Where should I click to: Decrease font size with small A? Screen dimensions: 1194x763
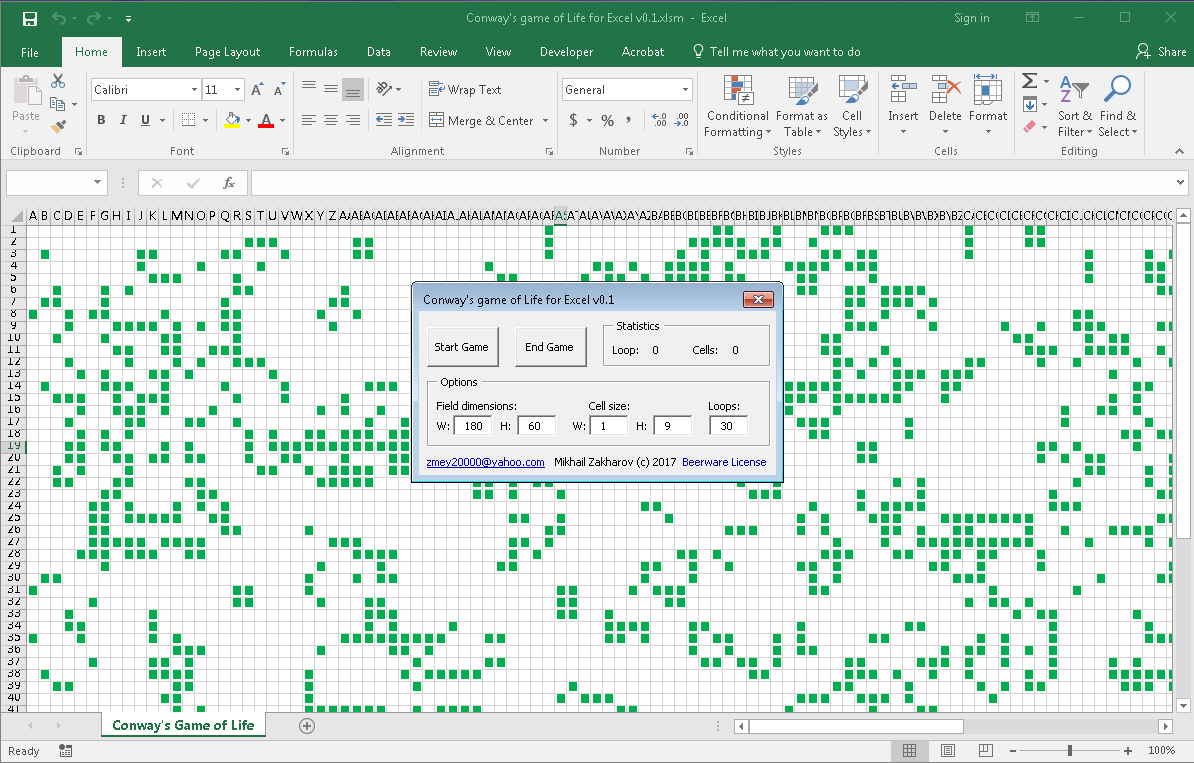[x=279, y=90]
